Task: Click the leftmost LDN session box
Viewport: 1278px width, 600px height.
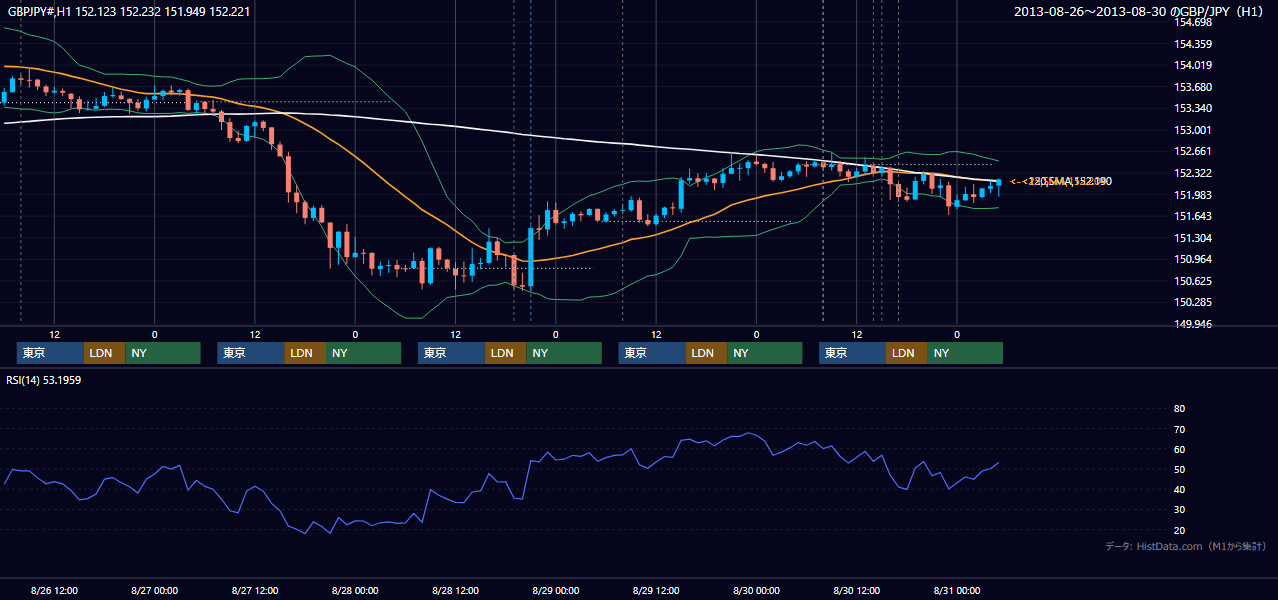Action: [x=104, y=353]
